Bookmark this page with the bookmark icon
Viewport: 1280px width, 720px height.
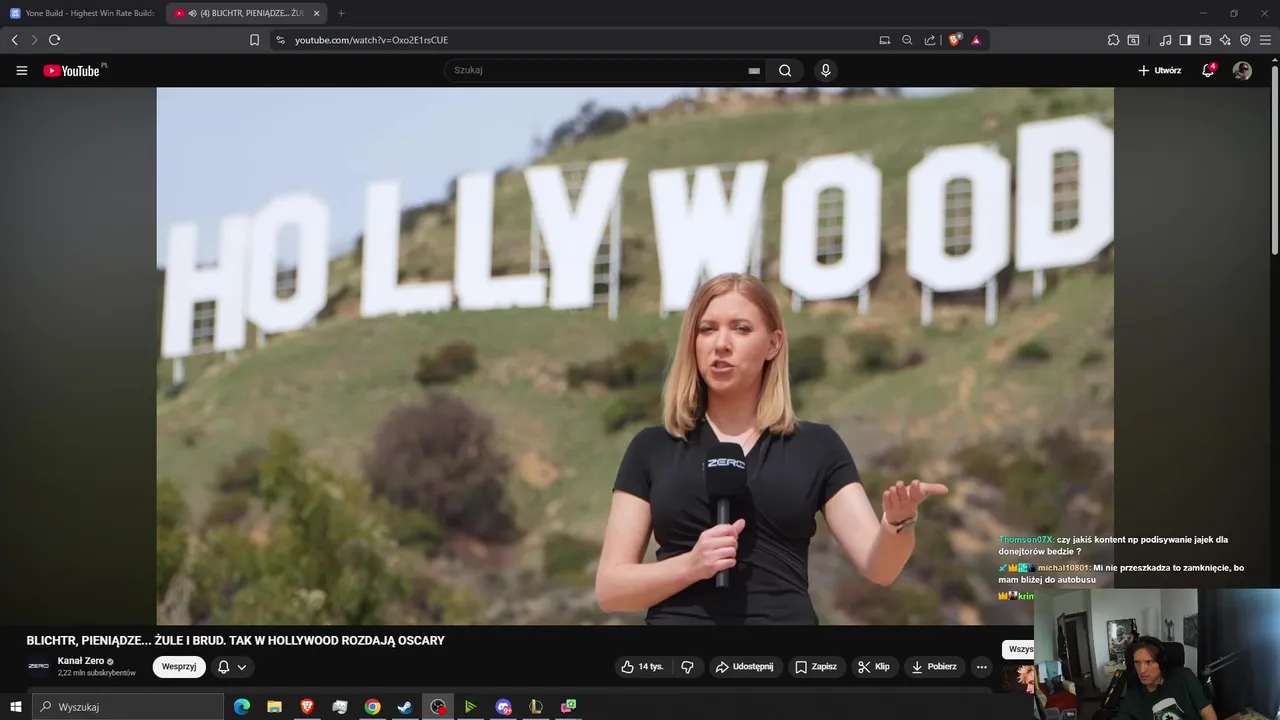tap(254, 40)
